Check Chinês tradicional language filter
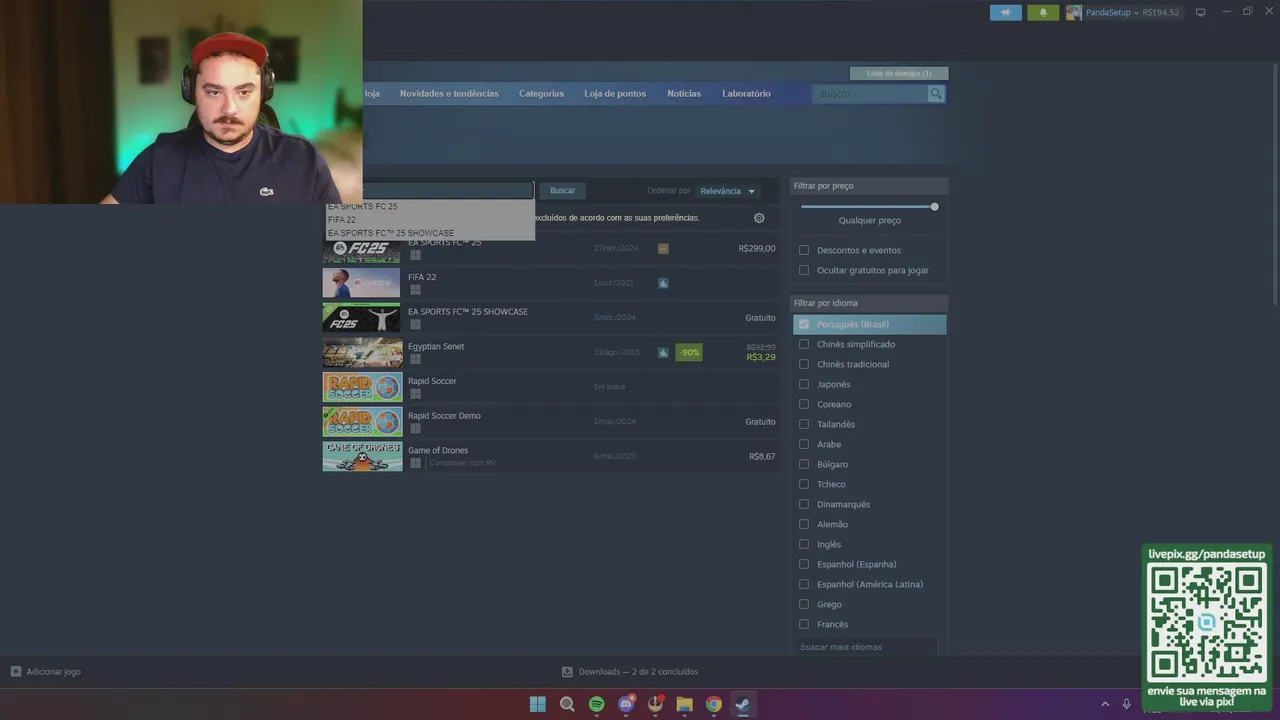1280x720 pixels. coord(804,364)
